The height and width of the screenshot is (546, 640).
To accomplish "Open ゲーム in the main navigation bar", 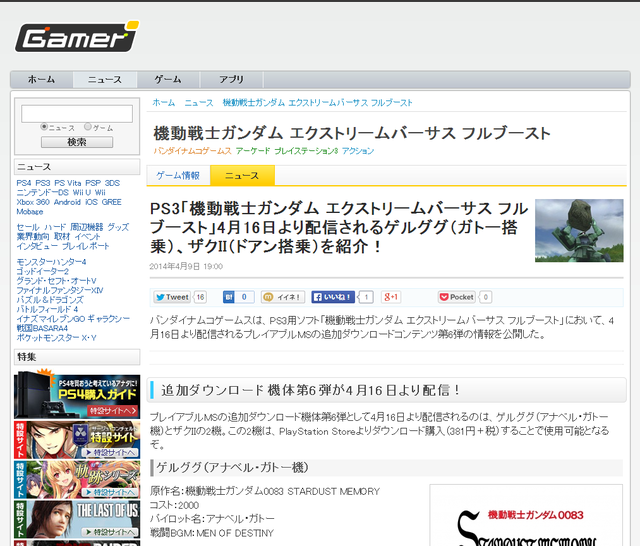I will (168, 79).
